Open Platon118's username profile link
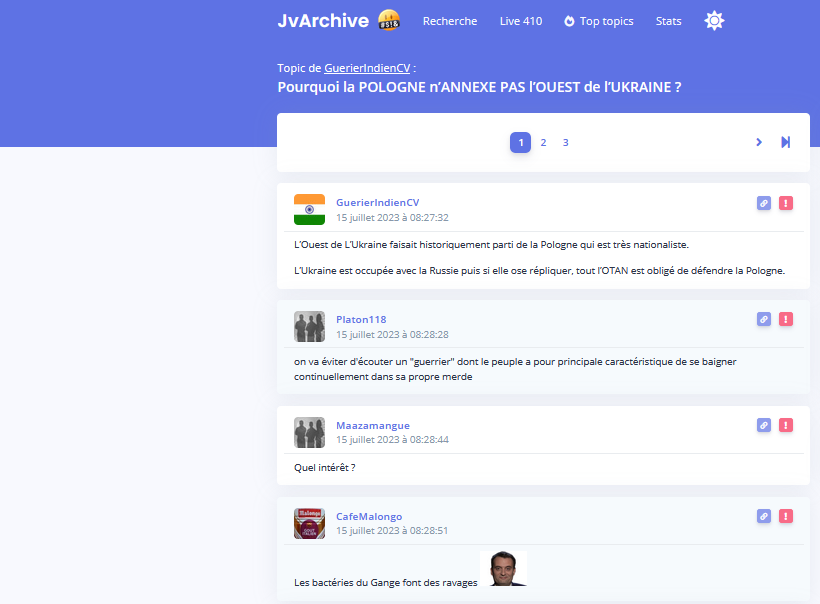 361,319
